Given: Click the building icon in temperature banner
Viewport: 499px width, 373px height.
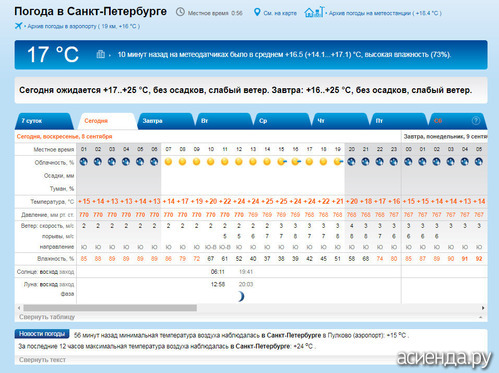Looking at the screenshot, I should click(x=101, y=54).
